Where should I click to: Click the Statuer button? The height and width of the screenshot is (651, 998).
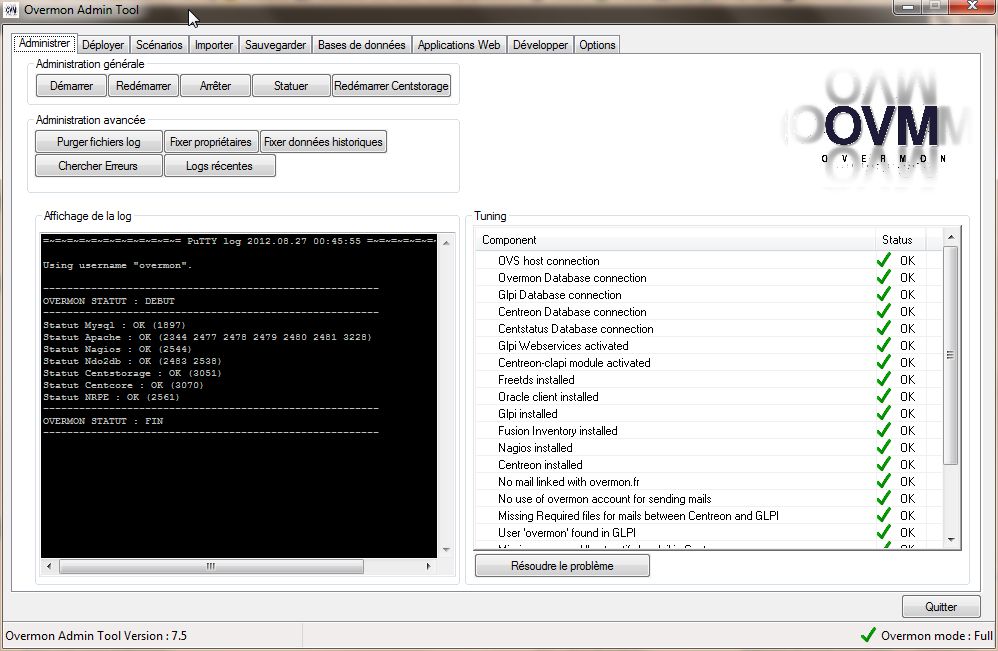(291, 86)
